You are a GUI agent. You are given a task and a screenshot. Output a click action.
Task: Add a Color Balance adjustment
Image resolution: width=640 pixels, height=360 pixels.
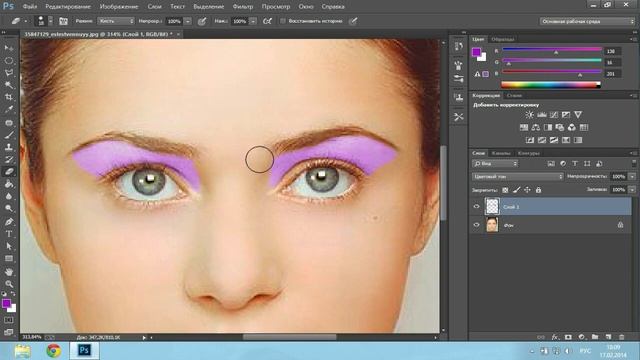point(536,127)
